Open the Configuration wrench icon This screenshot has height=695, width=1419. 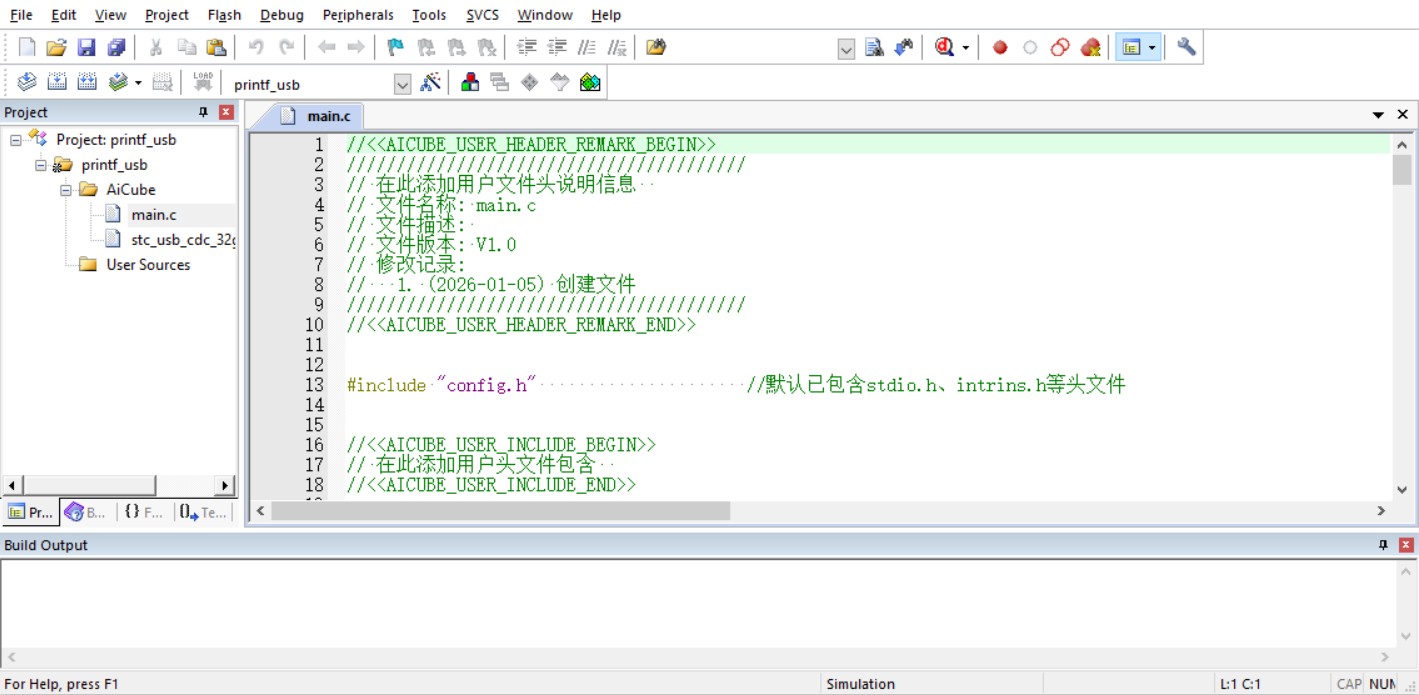point(1186,47)
